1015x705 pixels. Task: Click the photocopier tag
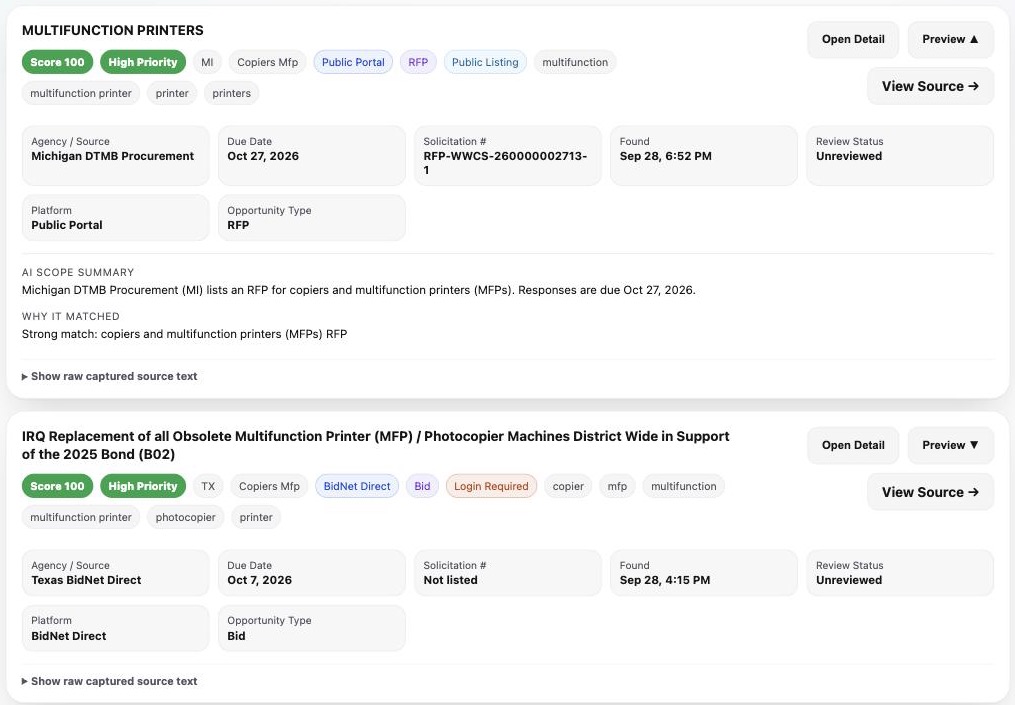pos(186,517)
